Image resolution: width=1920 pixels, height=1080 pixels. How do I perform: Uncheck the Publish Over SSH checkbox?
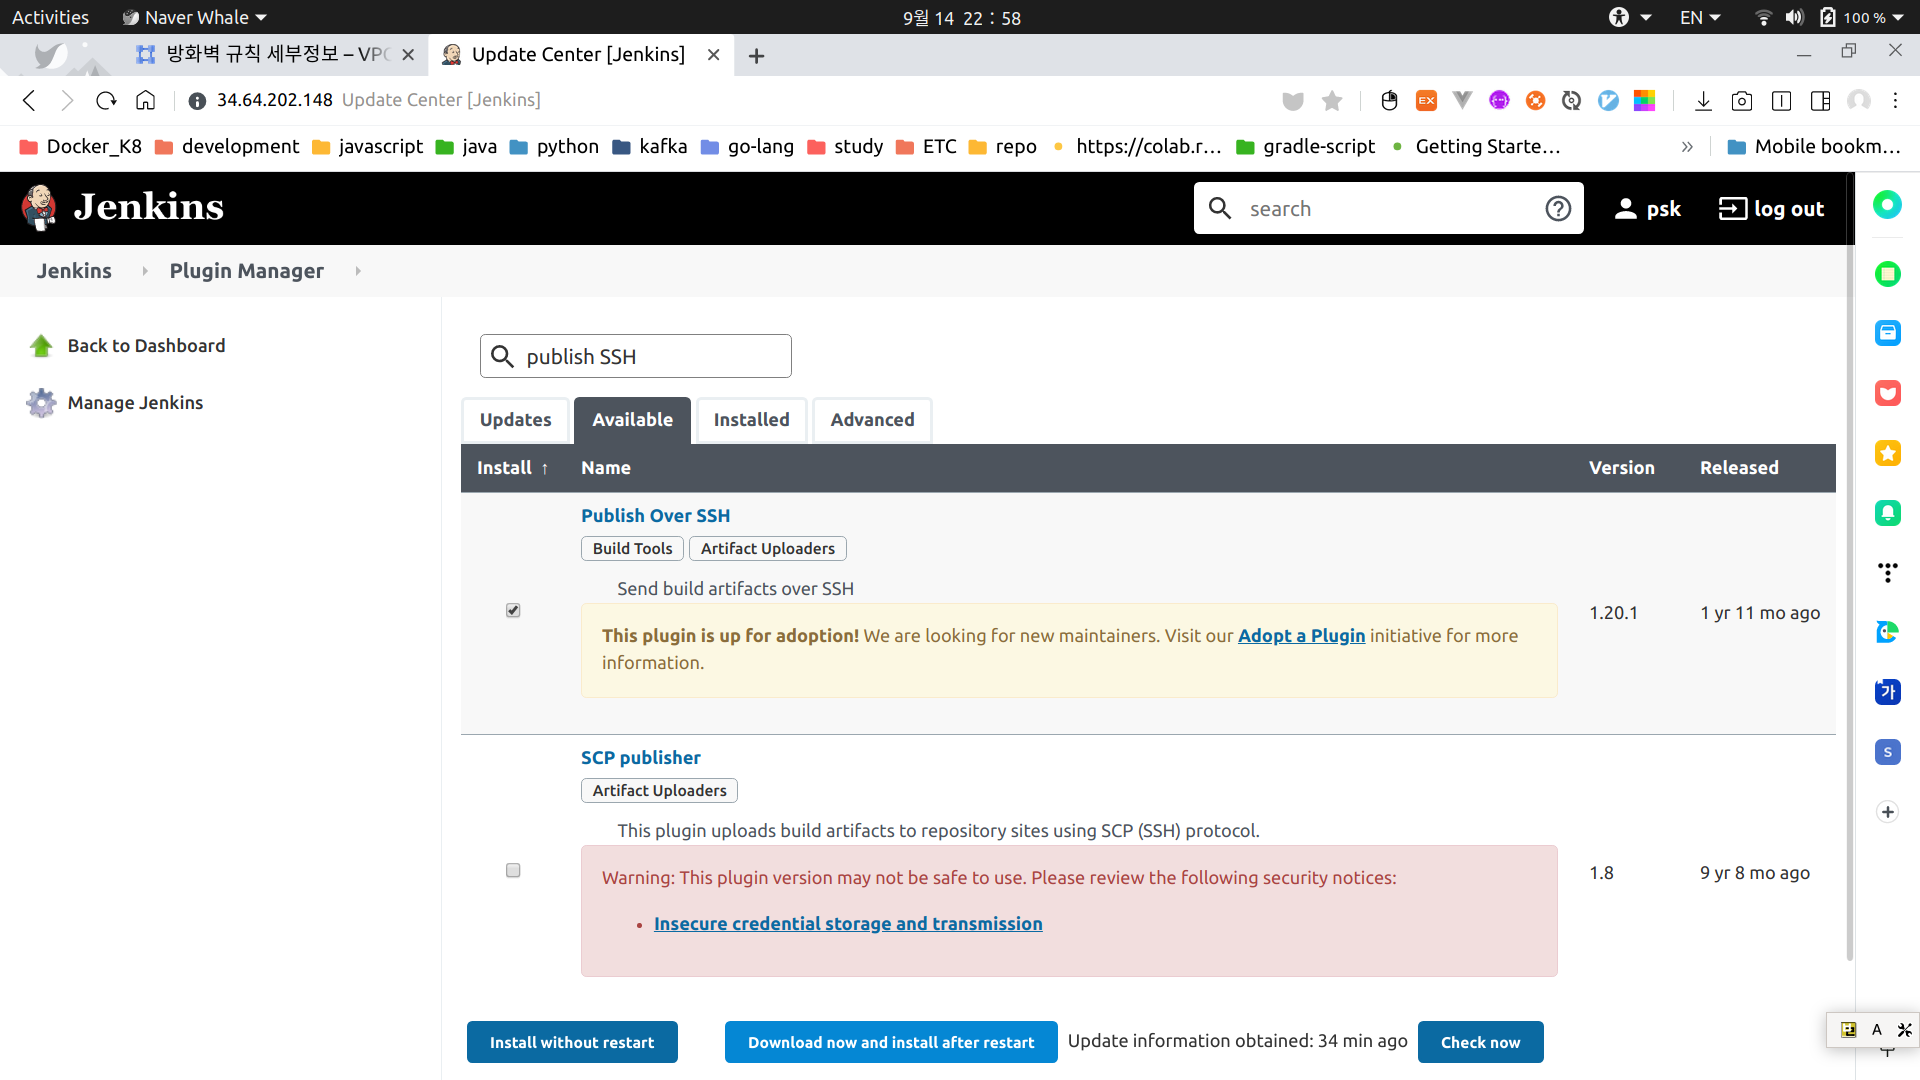[x=513, y=610]
